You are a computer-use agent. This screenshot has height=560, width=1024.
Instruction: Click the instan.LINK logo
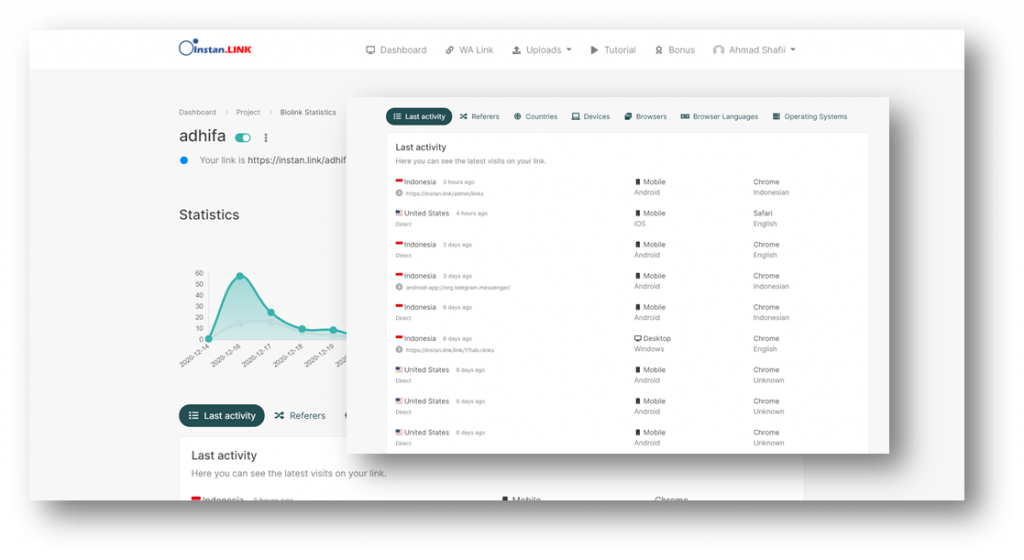coord(215,48)
